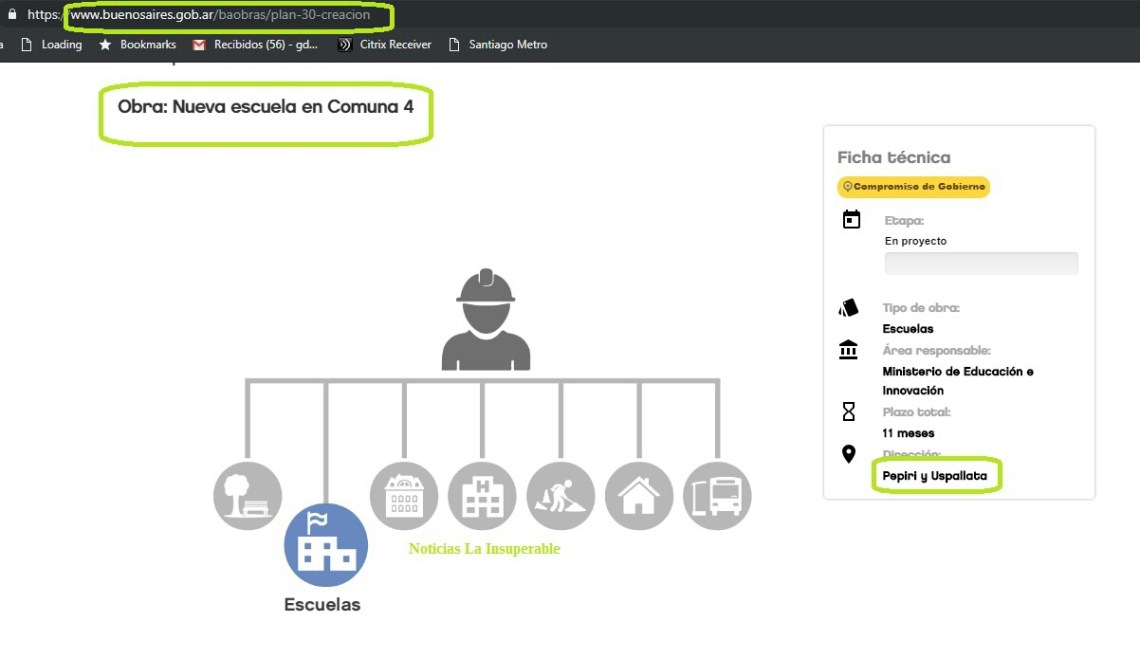
Task: Select the hospital building category icon
Action: 482,496
